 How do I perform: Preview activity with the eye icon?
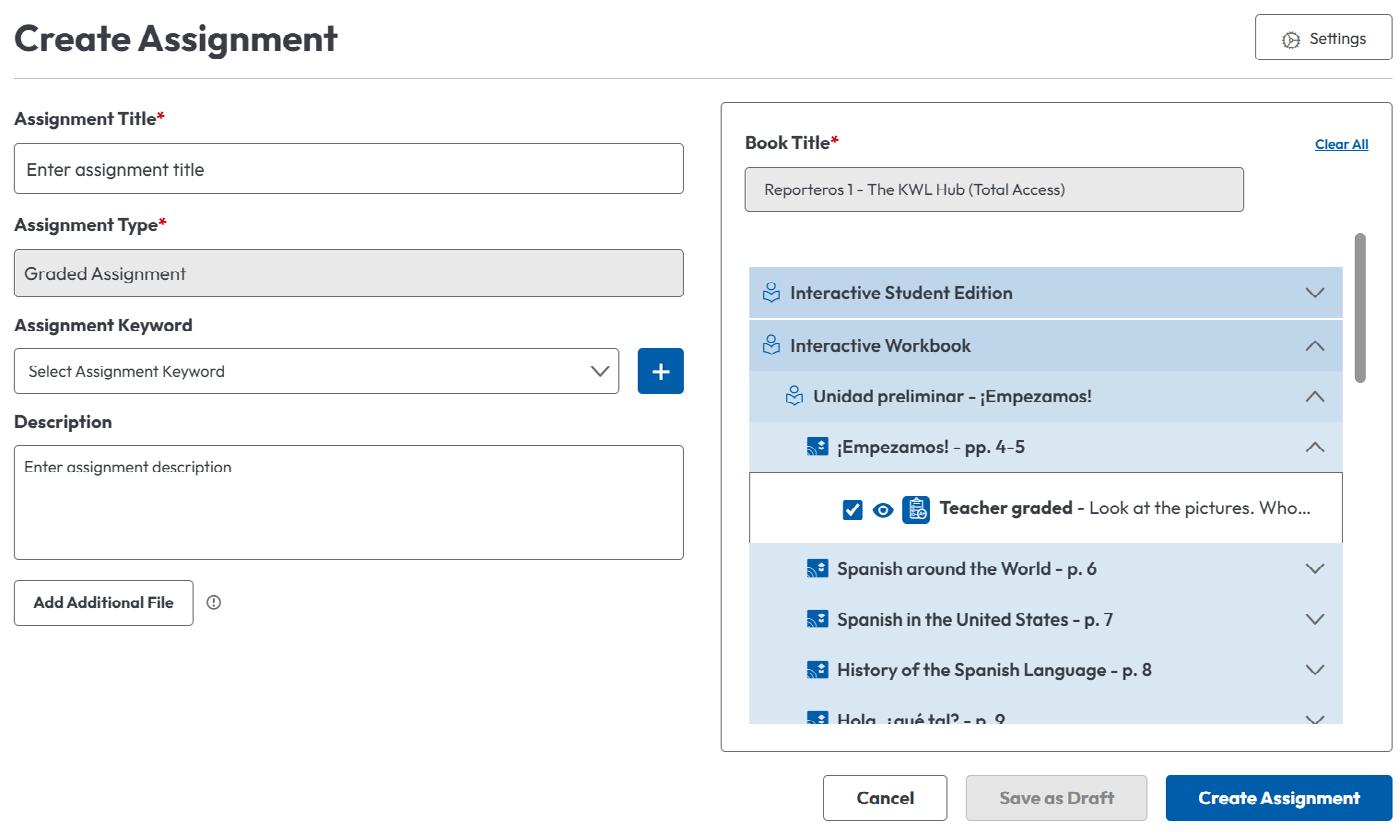[882, 510]
